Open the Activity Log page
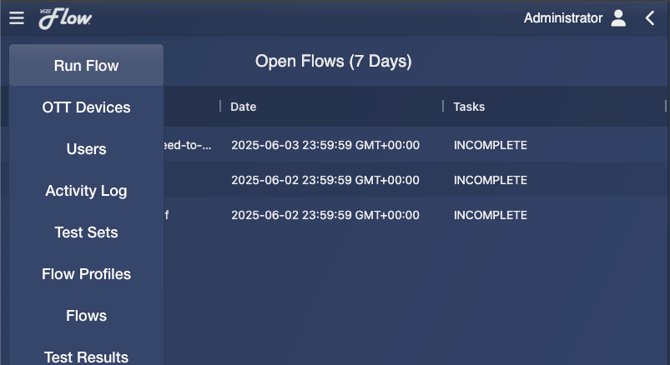The height and width of the screenshot is (365, 670). (86, 191)
